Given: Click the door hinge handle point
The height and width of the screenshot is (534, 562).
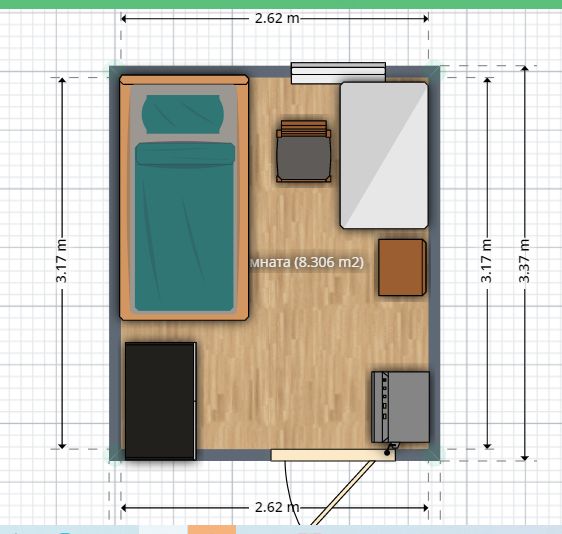Looking at the screenshot, I should [x=387, y=453].
